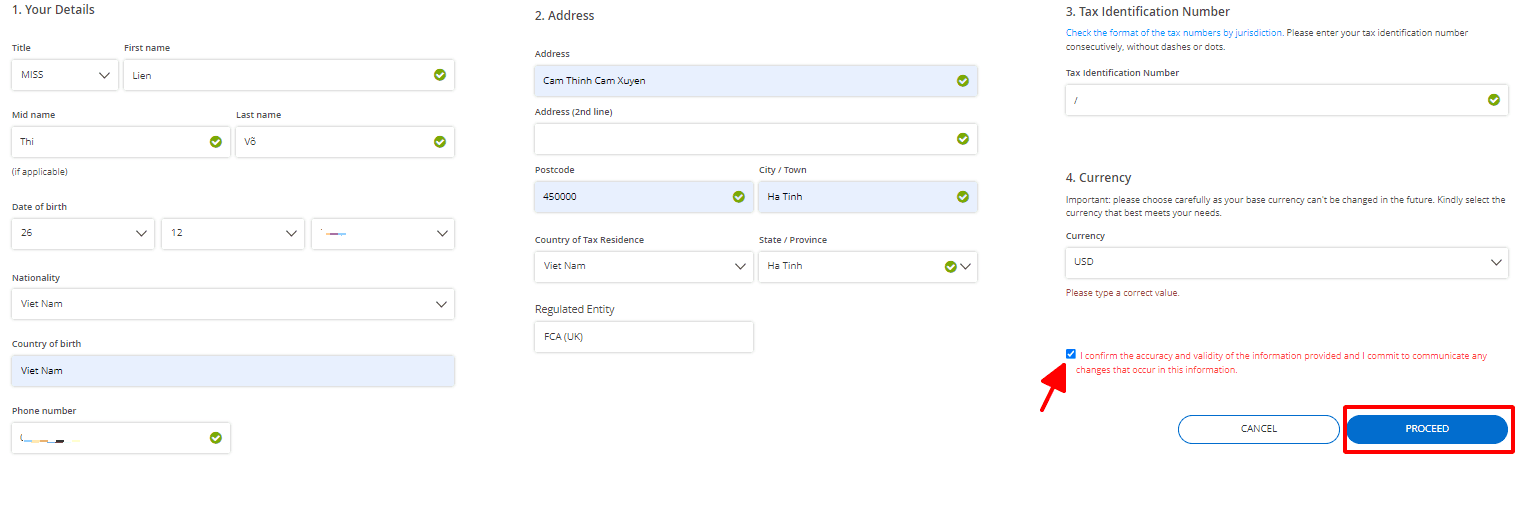Click the City / Town field
Screen dimensions: 1524x514
pyautogui.click(x=868, y=197)
